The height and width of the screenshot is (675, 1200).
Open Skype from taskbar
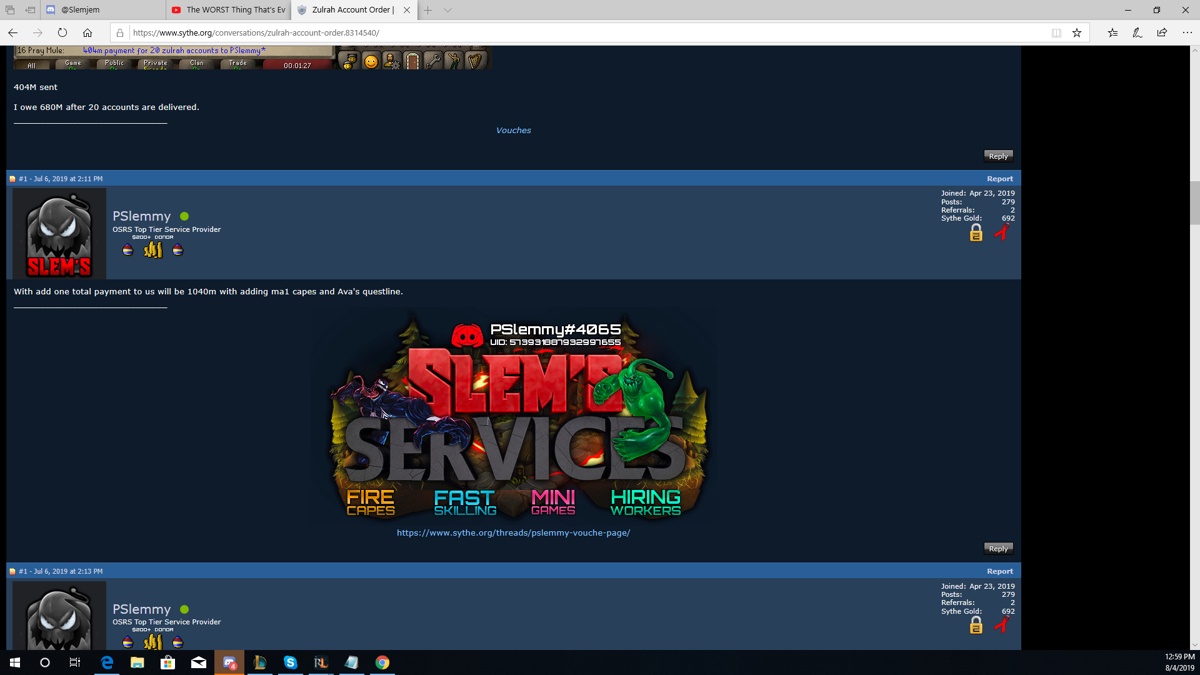290,662
